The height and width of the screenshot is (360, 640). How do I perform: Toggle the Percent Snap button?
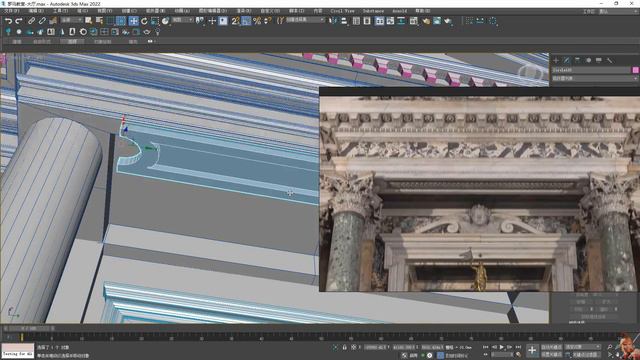tap(257, 21)
